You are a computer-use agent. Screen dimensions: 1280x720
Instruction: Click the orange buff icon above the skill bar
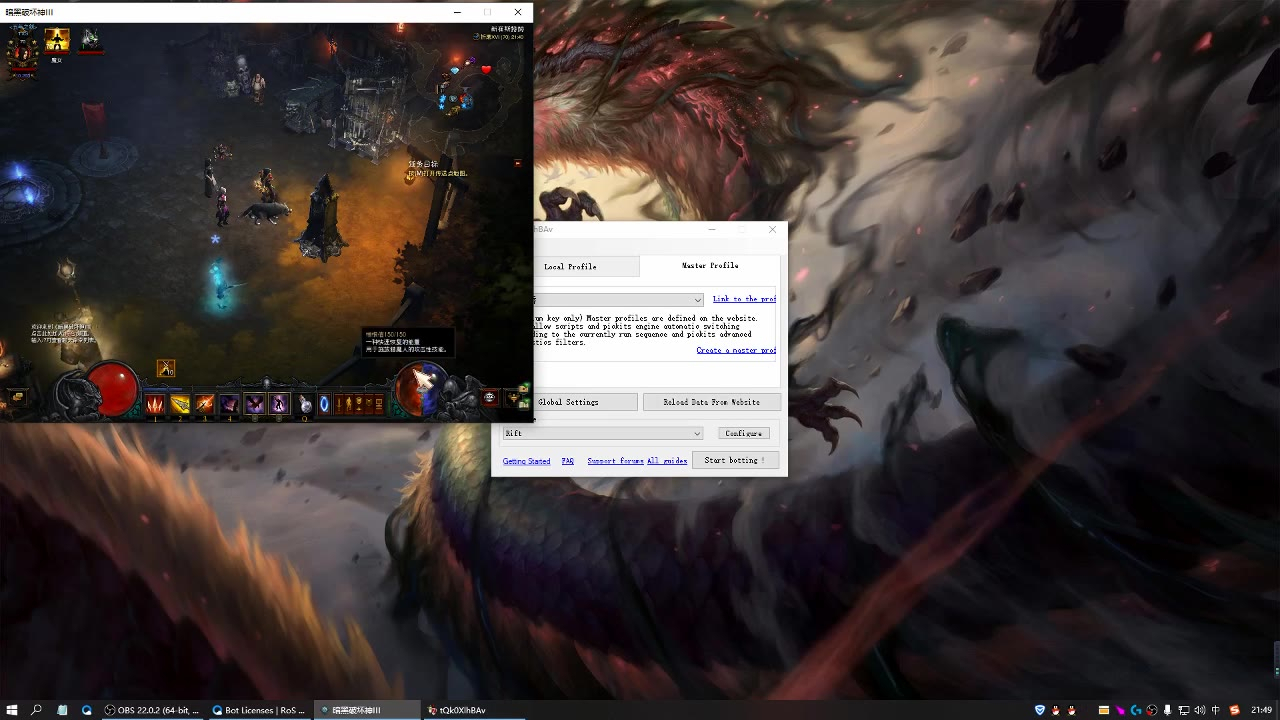click(x=166, y=369)
